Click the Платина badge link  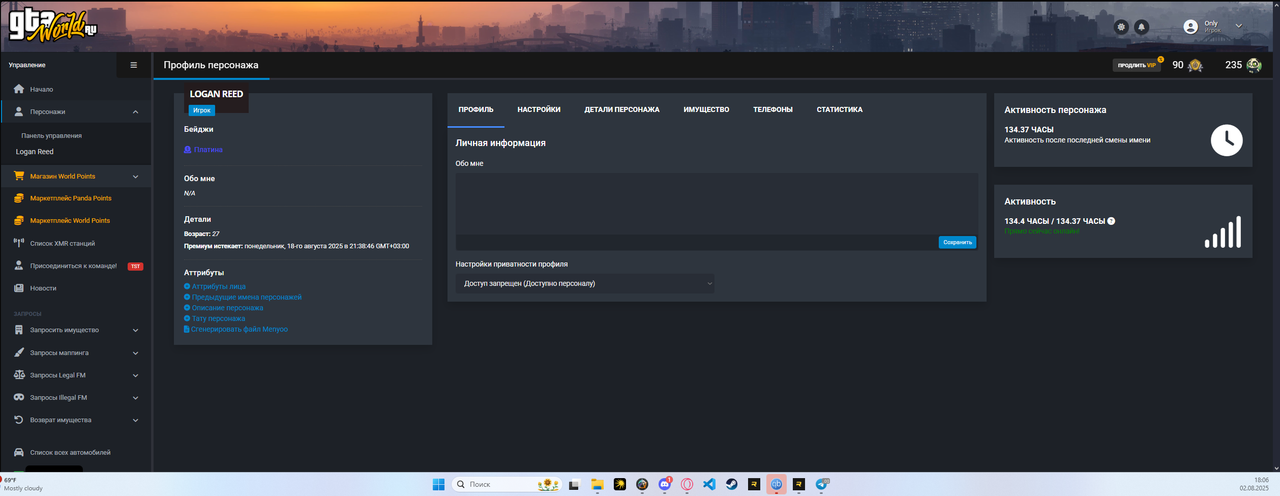coord(204,149)
